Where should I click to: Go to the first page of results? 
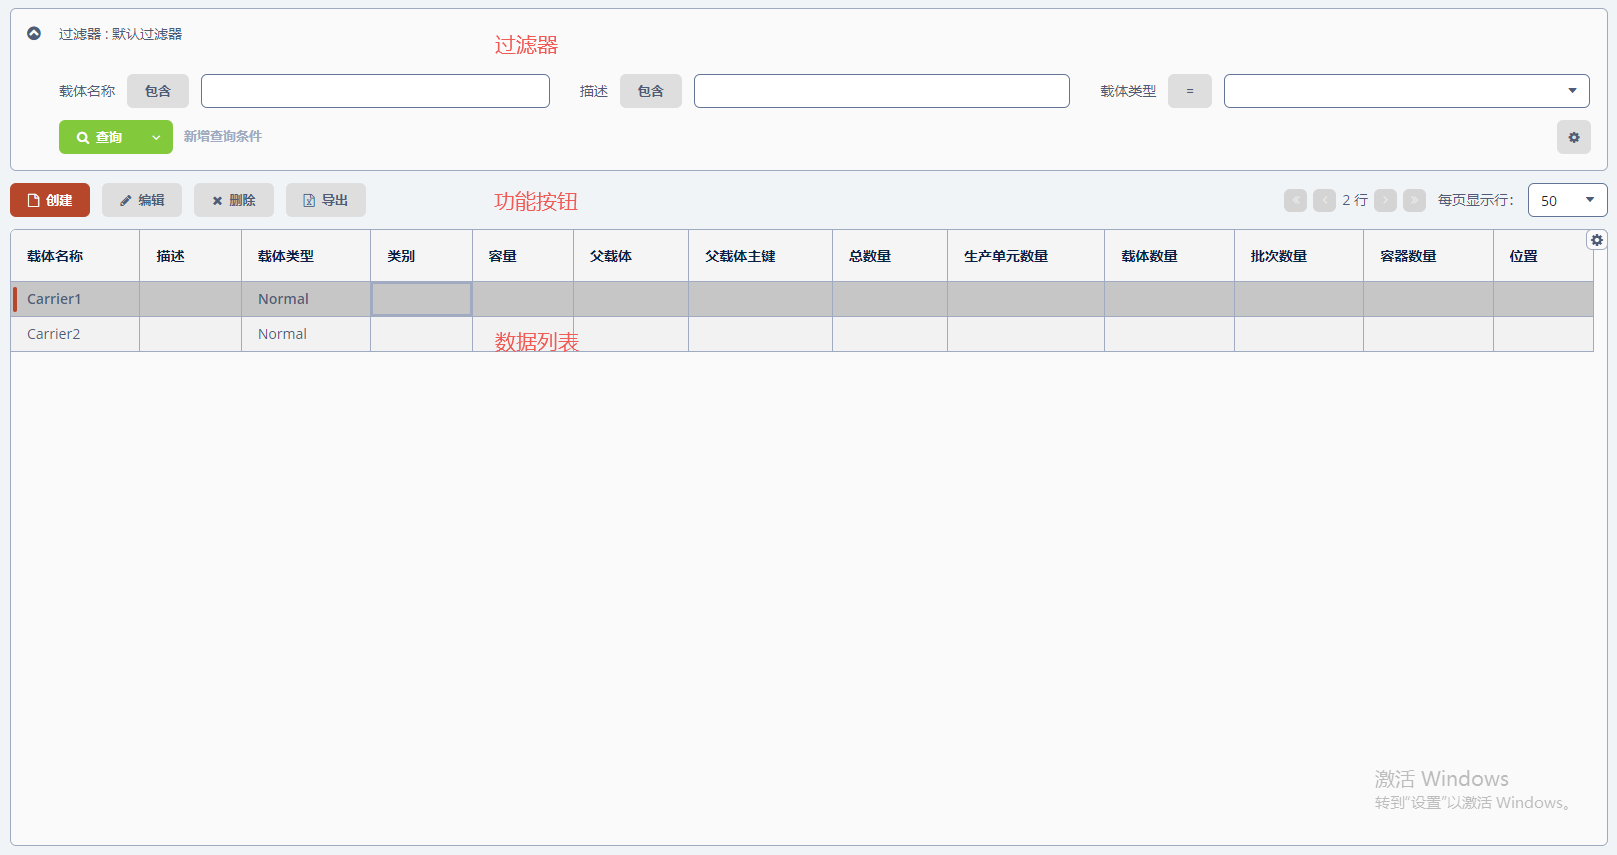pos(1295,200)
